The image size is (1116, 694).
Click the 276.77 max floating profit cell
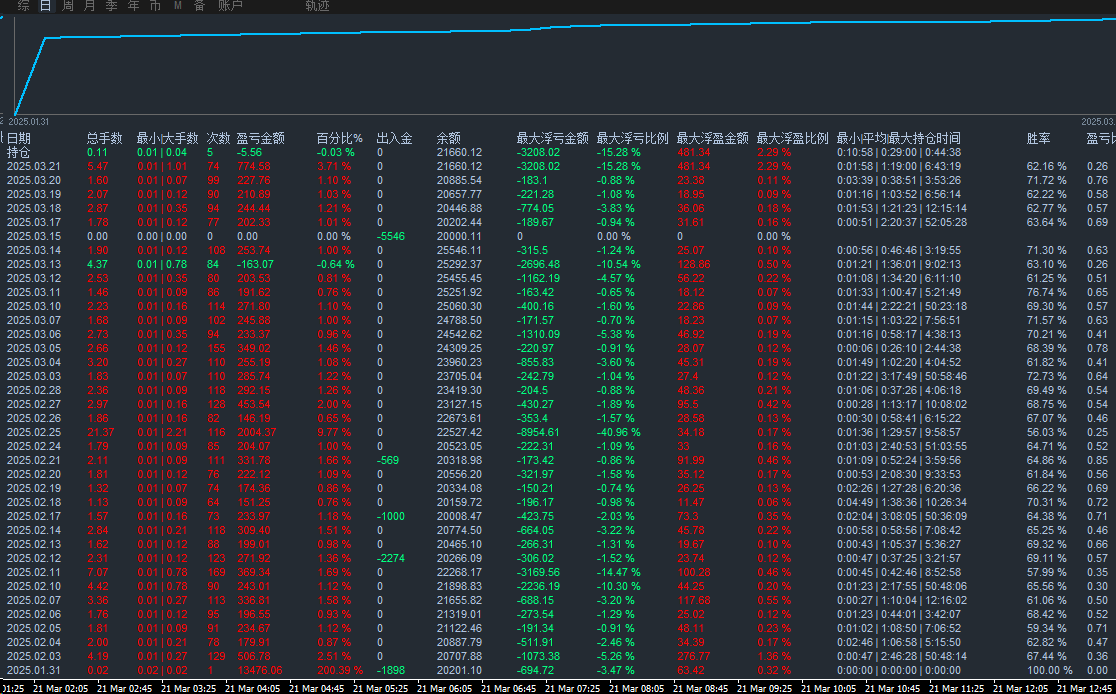tap(694, 656)
